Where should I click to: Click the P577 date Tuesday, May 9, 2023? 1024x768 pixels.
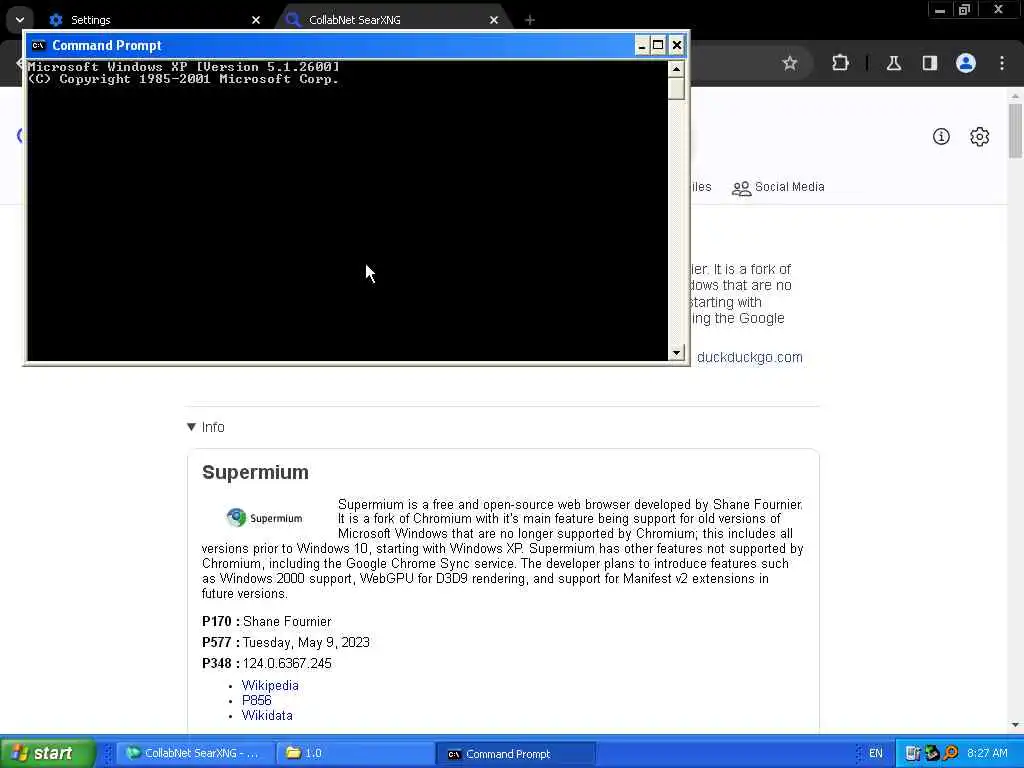[306, 642]
